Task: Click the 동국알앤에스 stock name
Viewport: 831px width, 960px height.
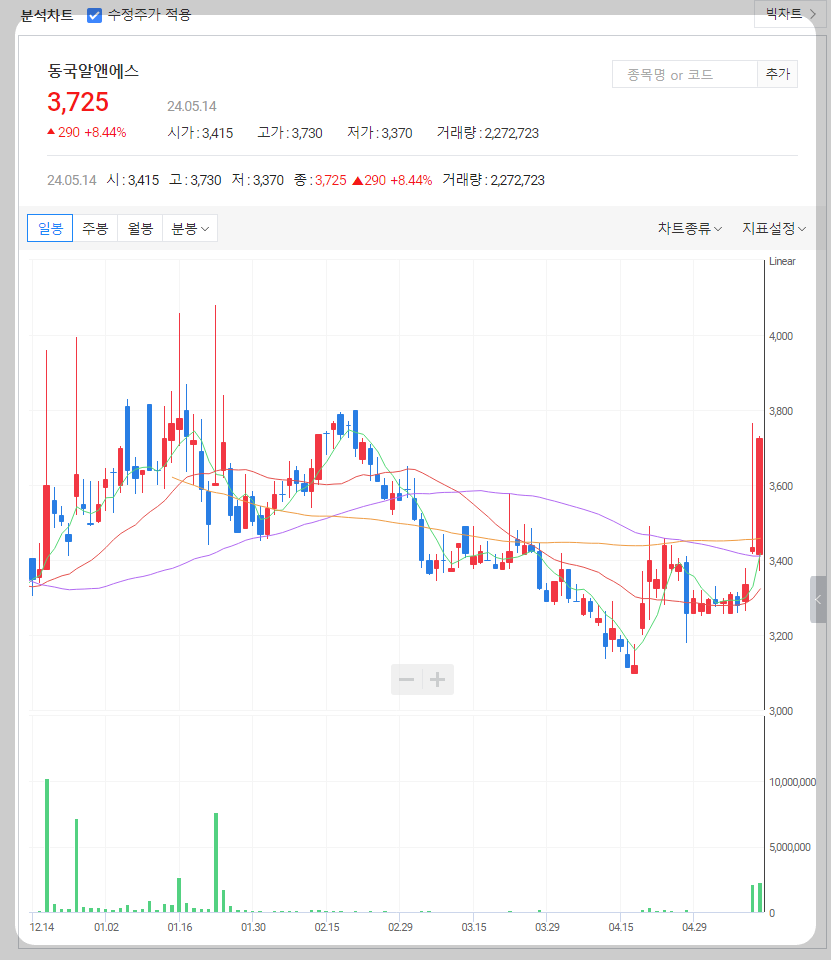Action: (93, 71)
